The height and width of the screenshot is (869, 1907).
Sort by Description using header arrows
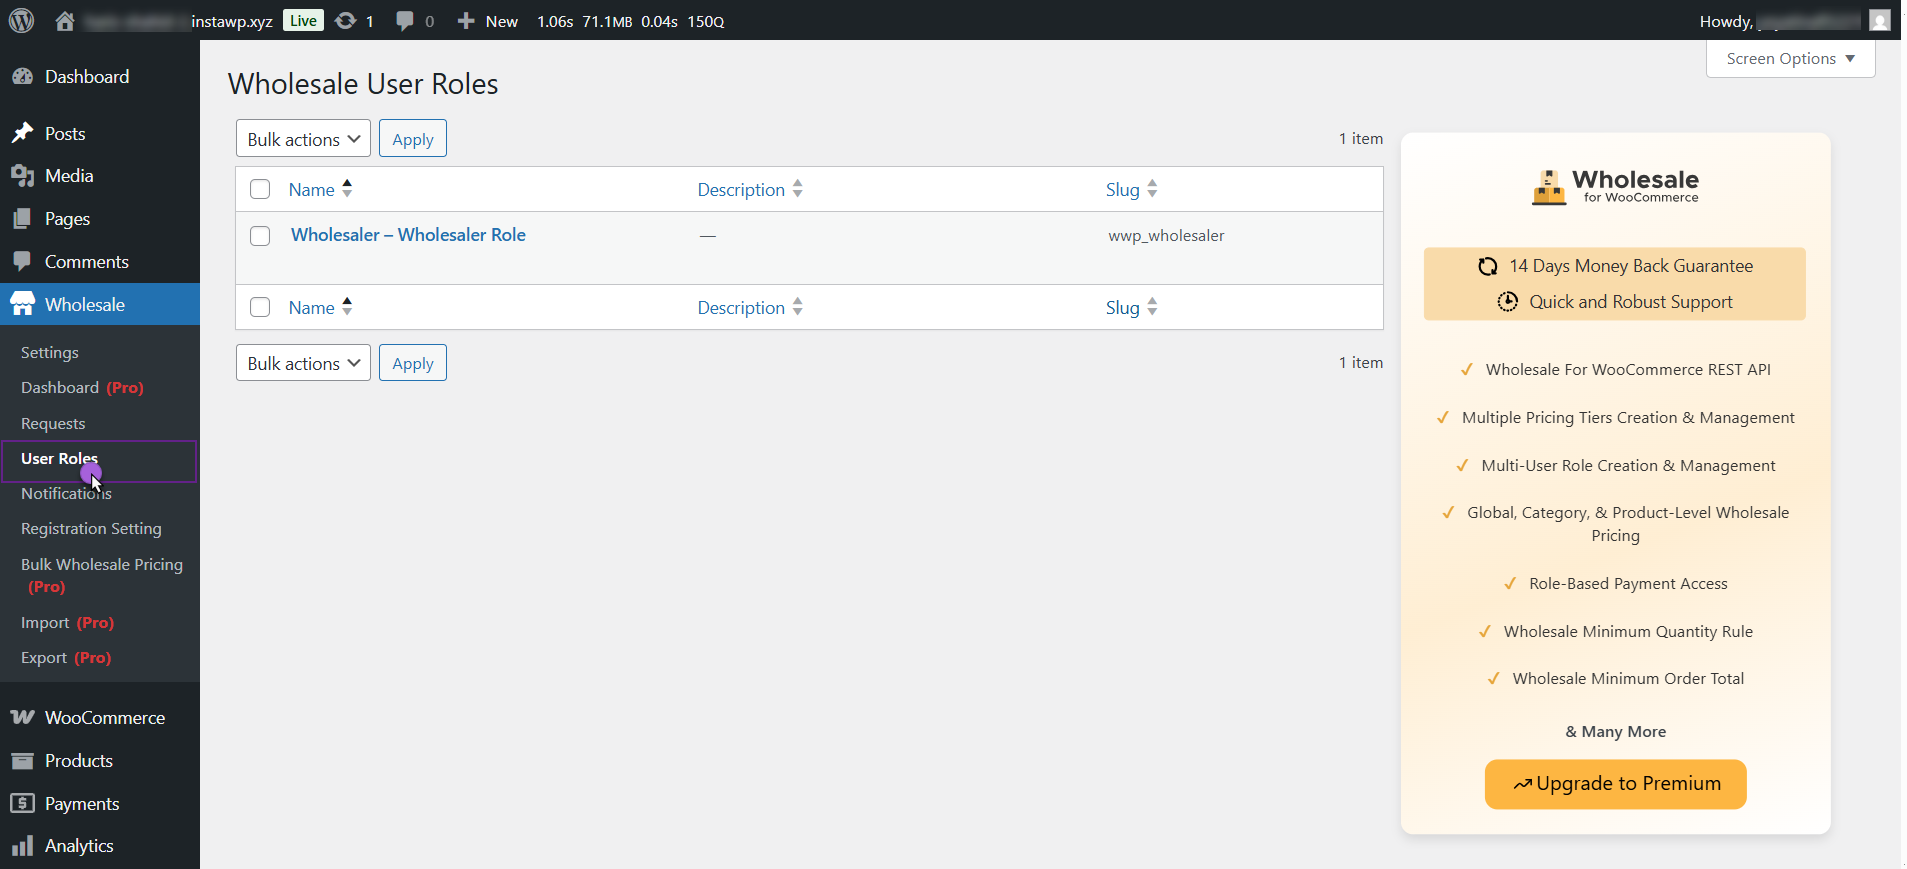click(797, 189)
